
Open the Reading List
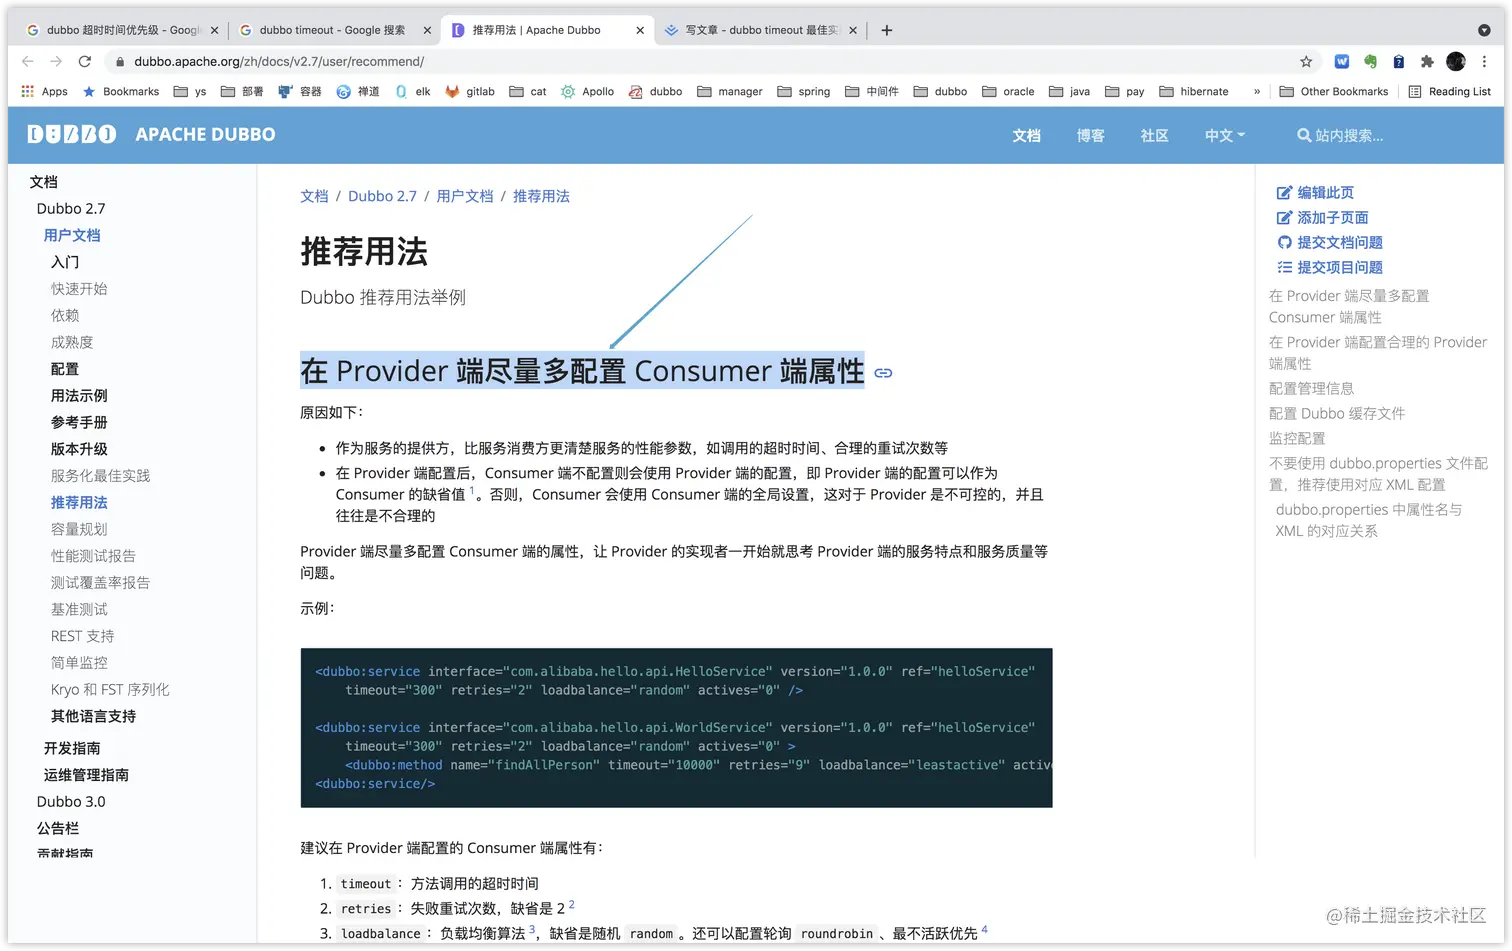[x=1449, y=91]
